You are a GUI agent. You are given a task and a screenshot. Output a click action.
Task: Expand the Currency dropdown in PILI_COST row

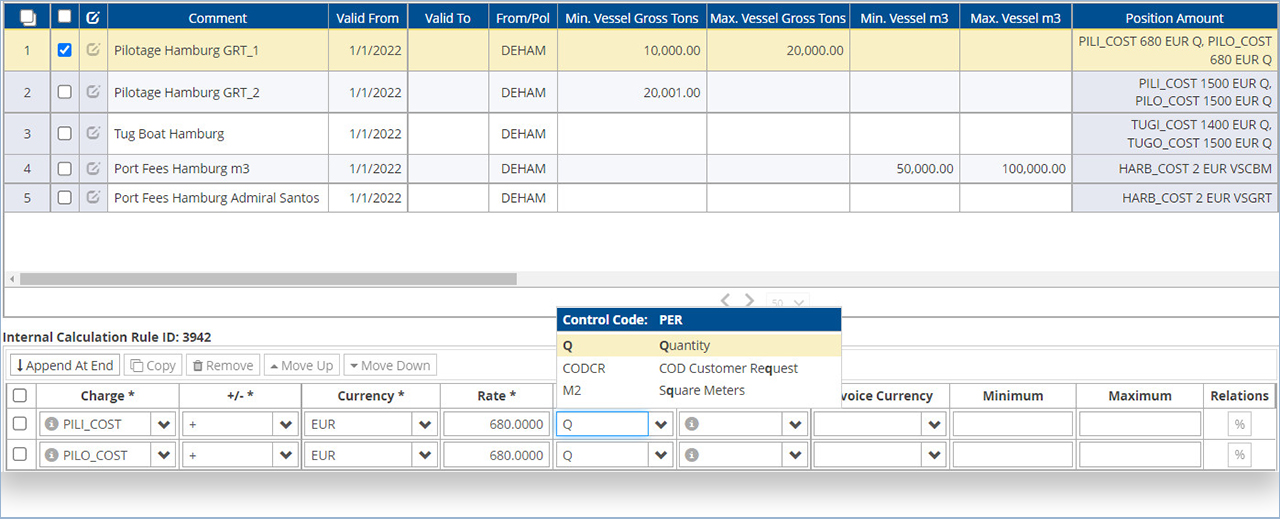pyautogui.click(x=426, y=424)
